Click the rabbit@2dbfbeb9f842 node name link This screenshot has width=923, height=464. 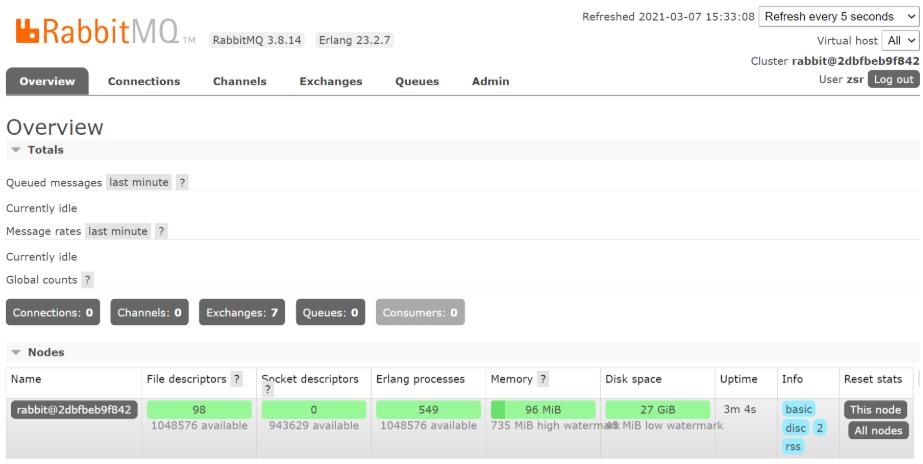coord(73,410)
